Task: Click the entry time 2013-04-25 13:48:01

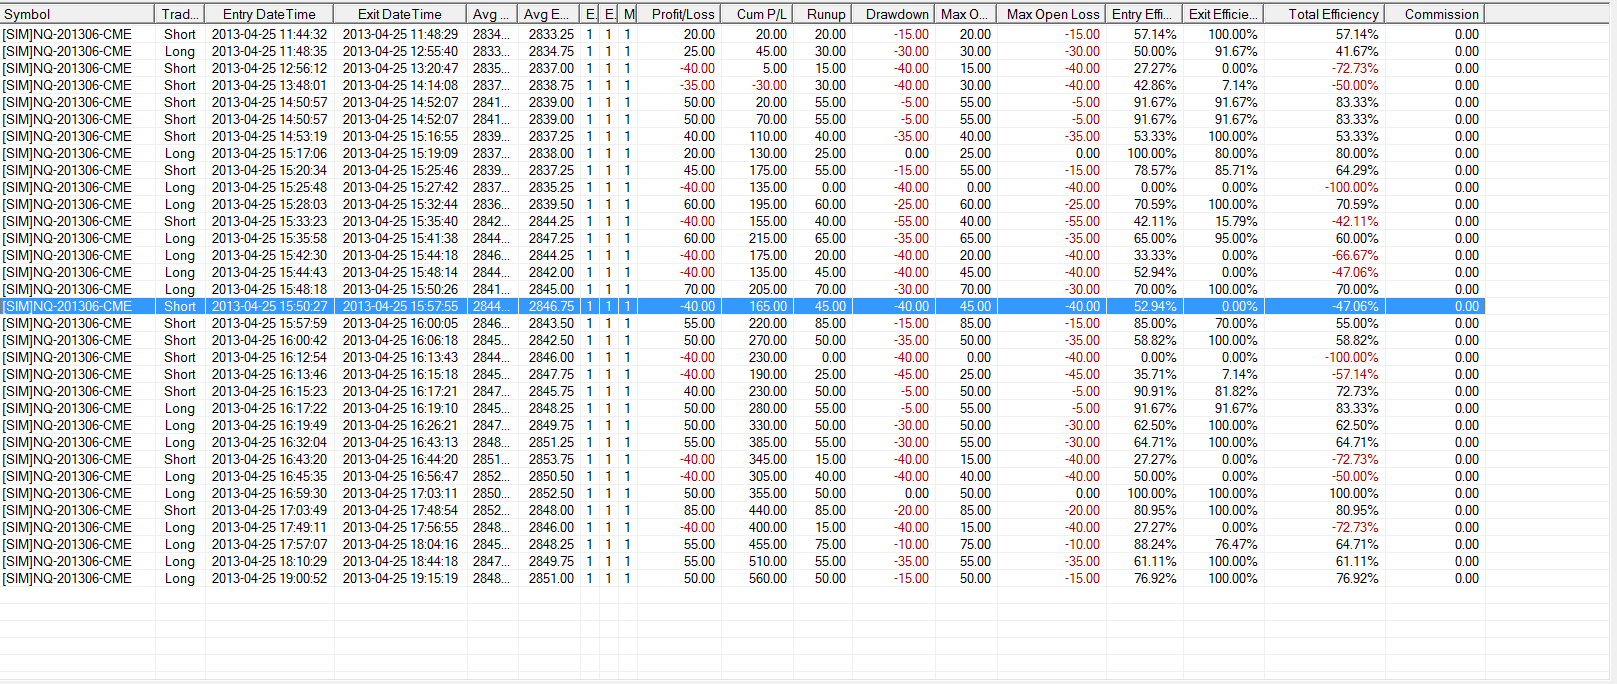Action: click(269, 85)
